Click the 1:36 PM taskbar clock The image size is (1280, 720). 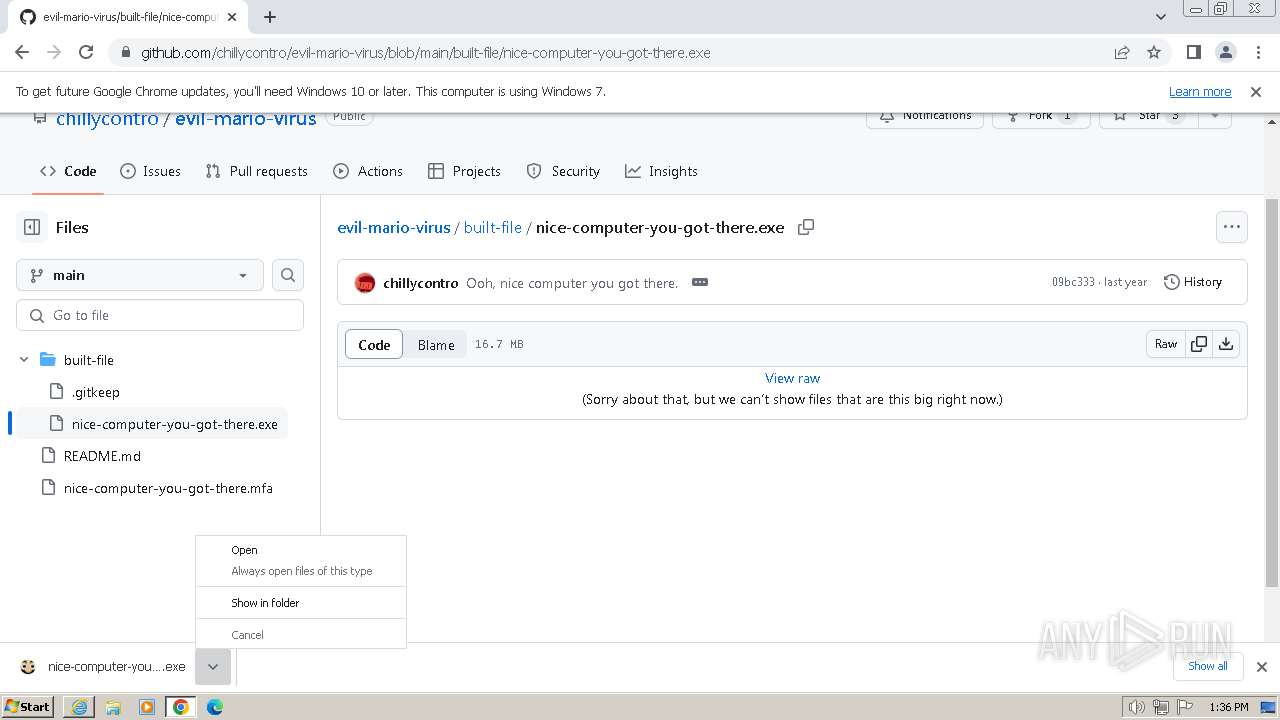point(1228,707)
